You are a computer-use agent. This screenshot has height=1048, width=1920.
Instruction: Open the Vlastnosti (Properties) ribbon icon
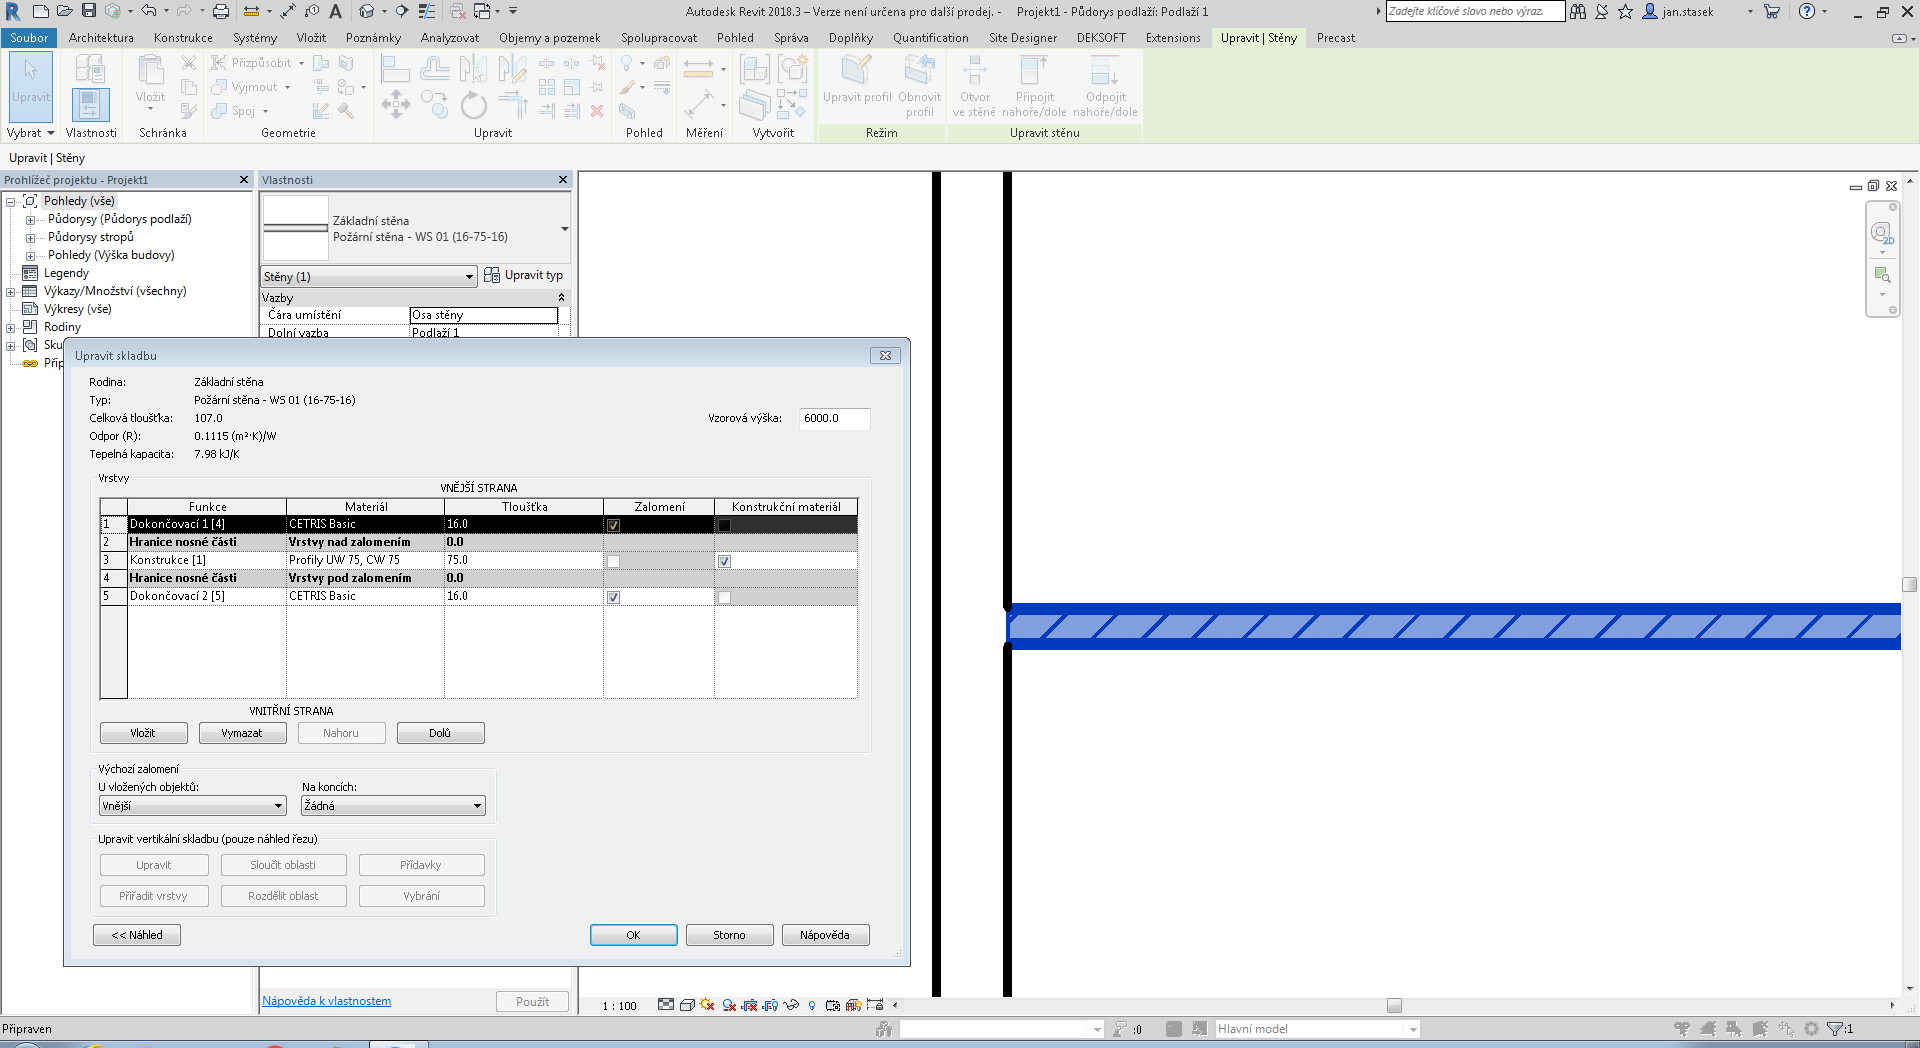90,104
